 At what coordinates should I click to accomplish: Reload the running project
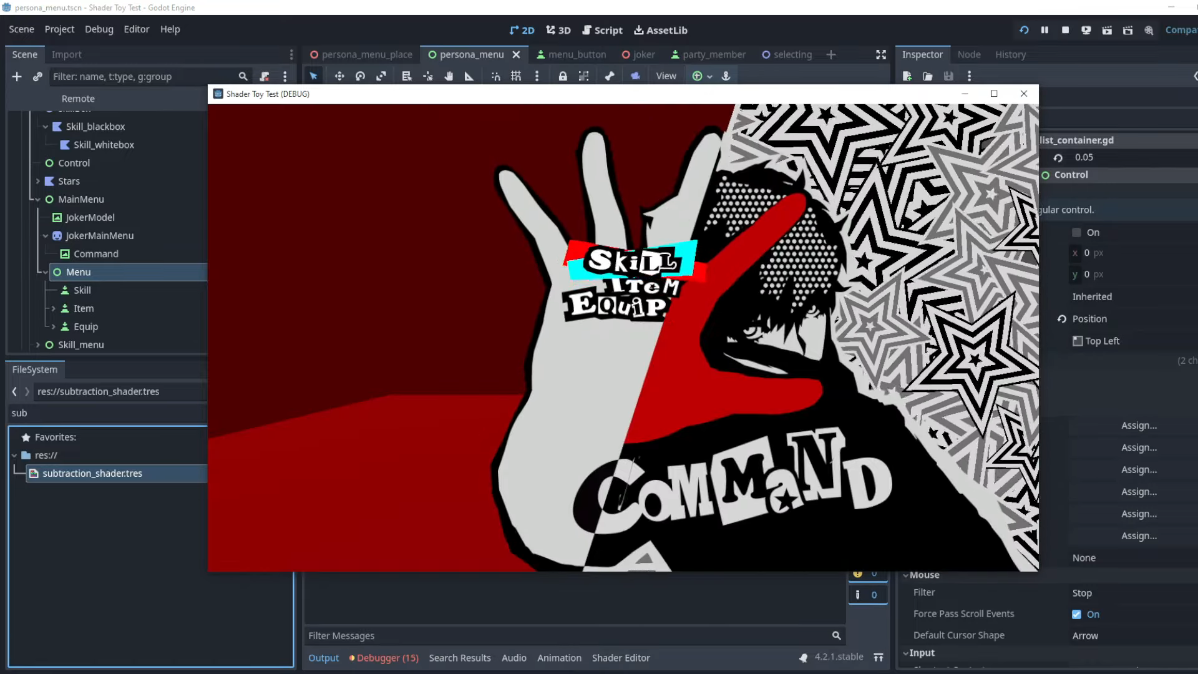1024,30
